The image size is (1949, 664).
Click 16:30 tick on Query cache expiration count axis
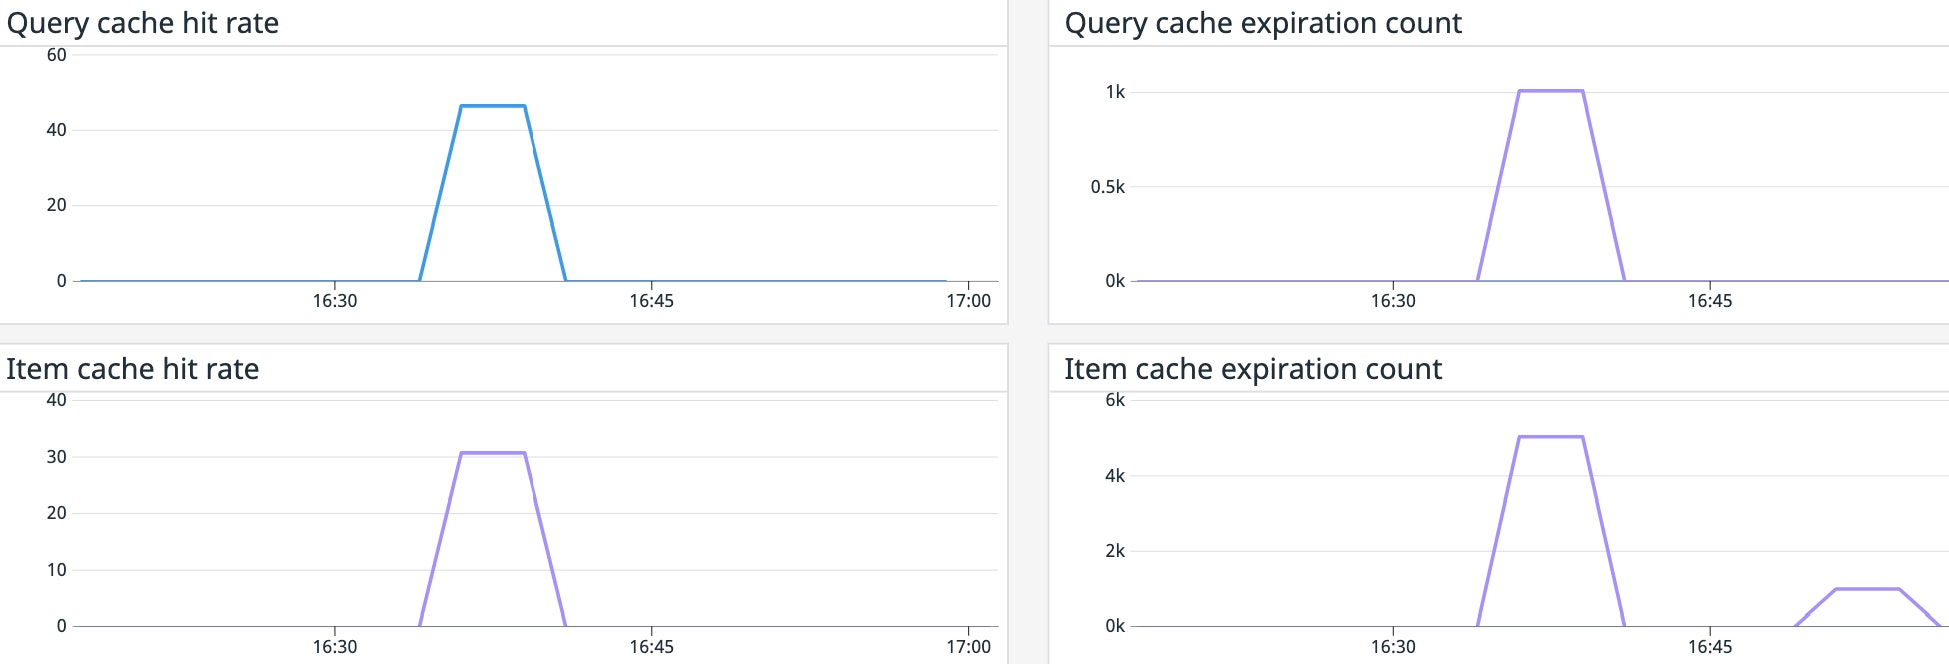[x=1393, y=300]
